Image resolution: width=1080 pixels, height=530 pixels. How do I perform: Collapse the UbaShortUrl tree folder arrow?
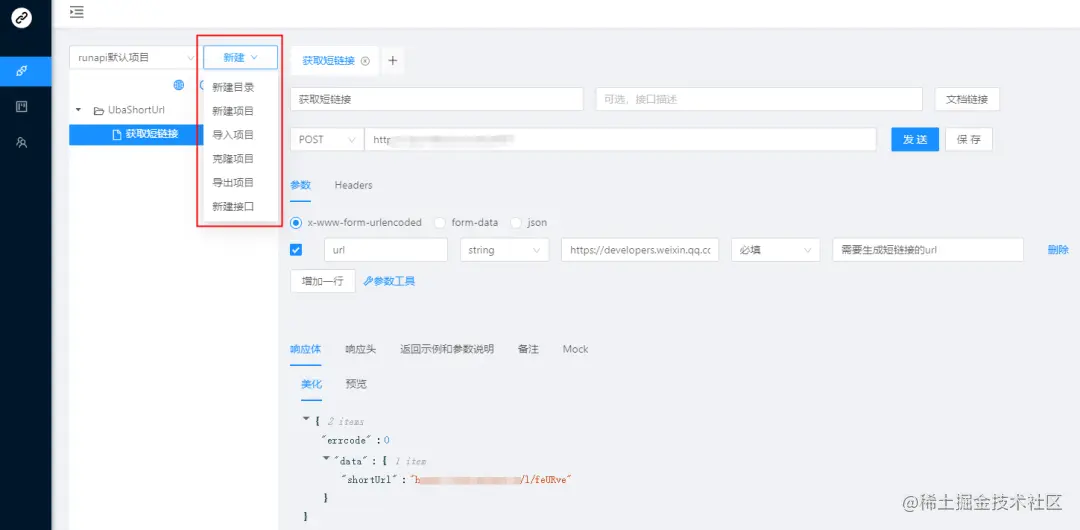tap(79, 110)
